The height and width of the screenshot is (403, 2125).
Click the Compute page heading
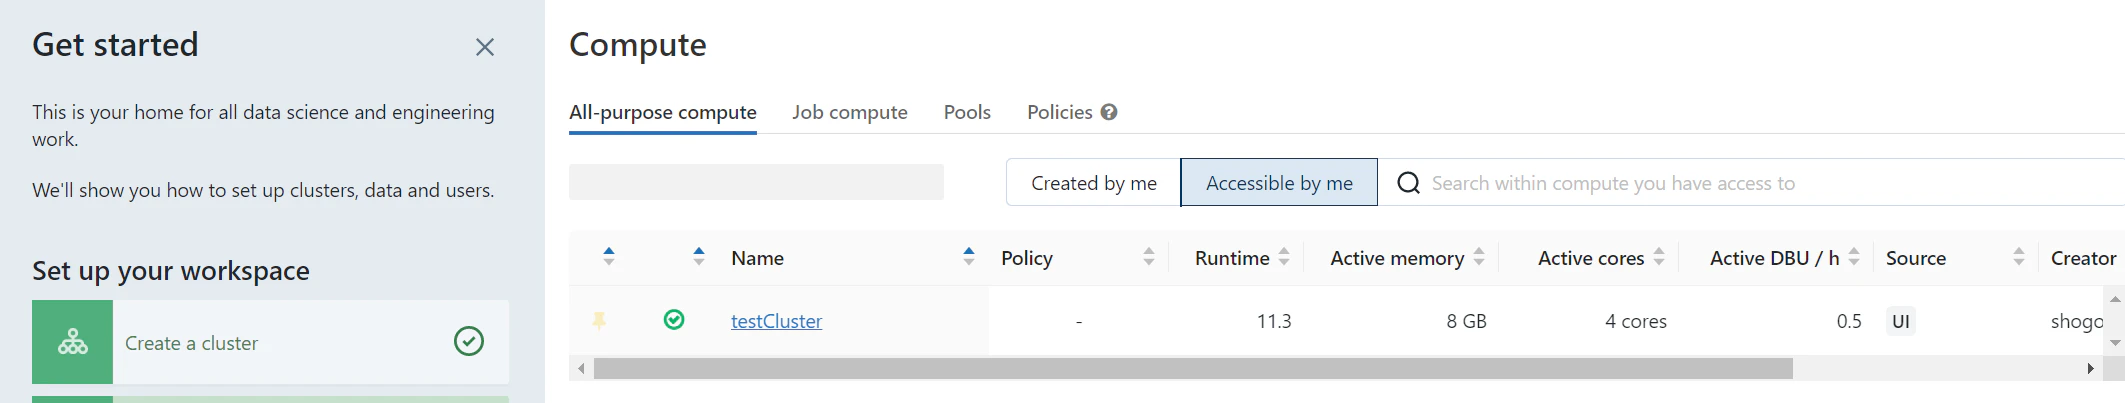point(638,45)
